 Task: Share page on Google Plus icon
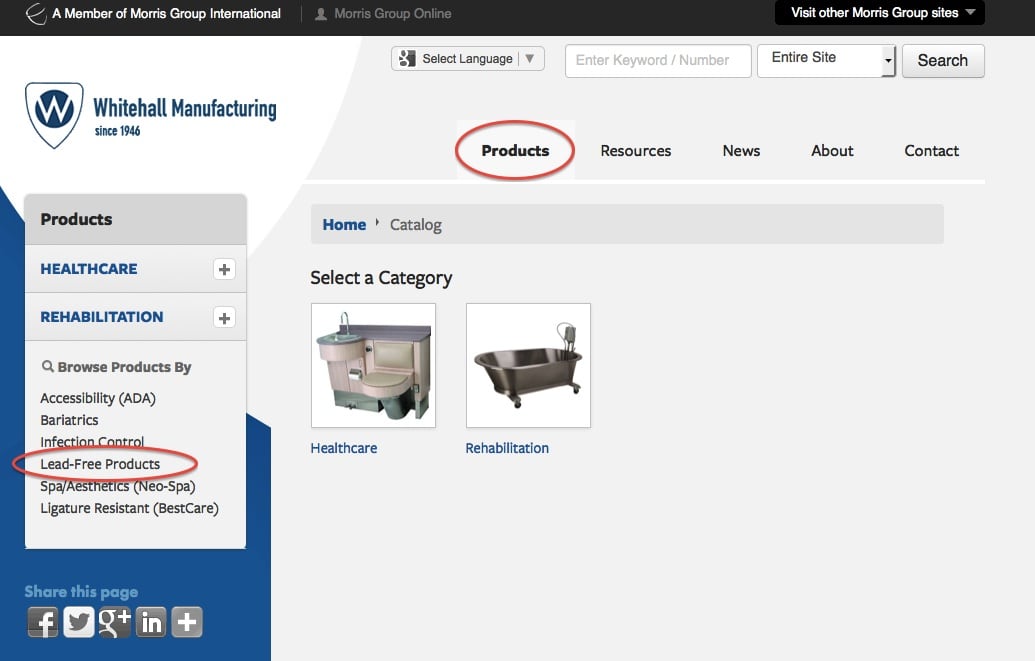pyautogui.click(x=114, y=622)
